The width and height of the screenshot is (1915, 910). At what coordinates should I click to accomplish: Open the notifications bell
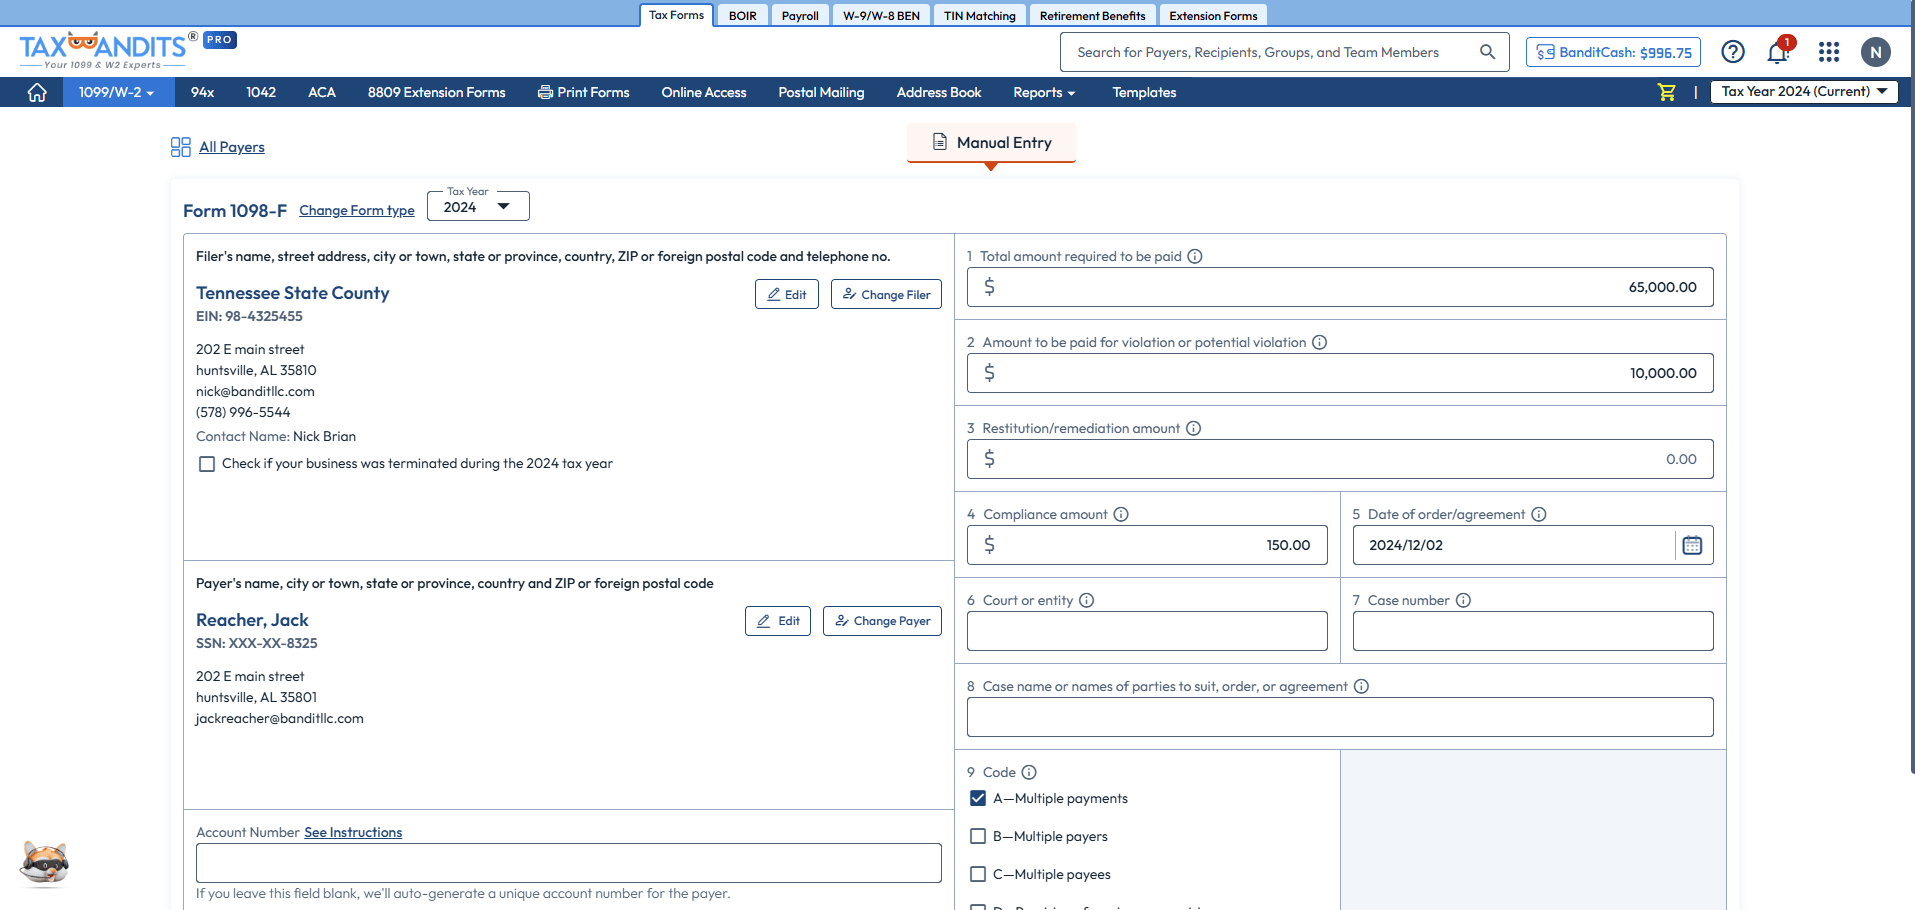1778,52
